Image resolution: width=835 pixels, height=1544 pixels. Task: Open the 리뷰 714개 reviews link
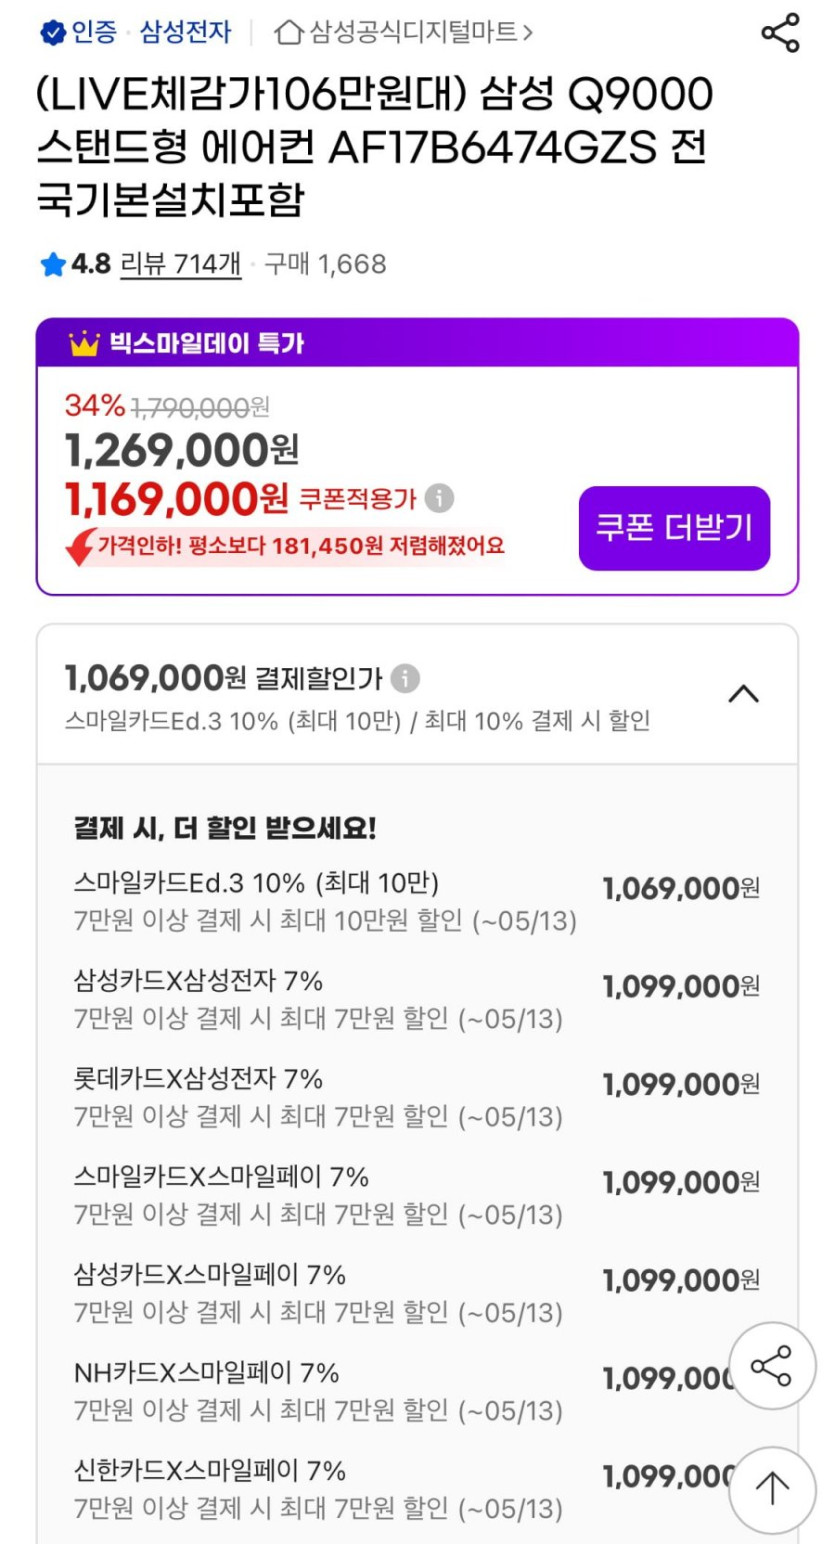180,265
